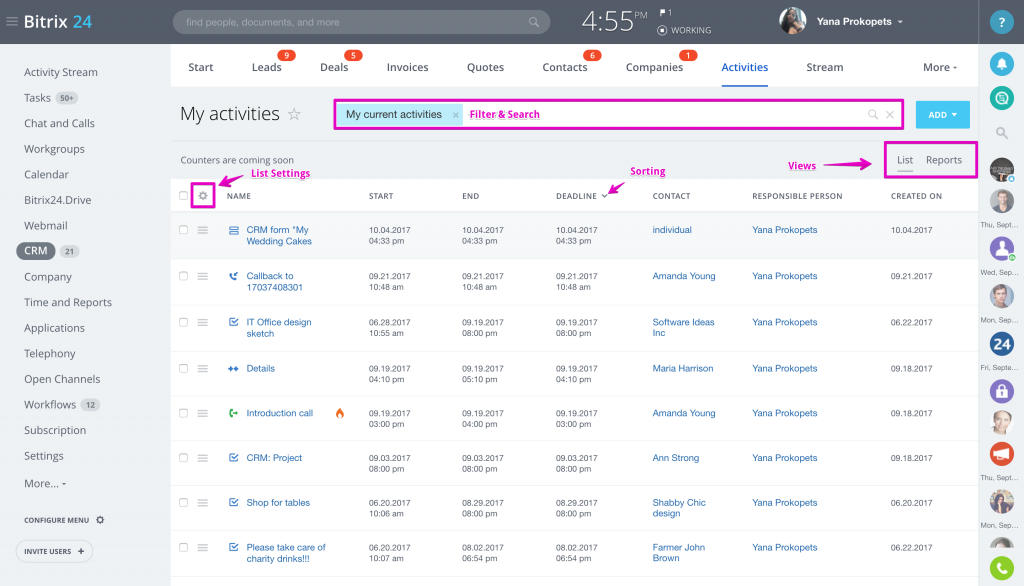This screenshot has height=586, width=1024.
Task: Click the right sidebar search magnifier icon
Action: point(1001,133)
